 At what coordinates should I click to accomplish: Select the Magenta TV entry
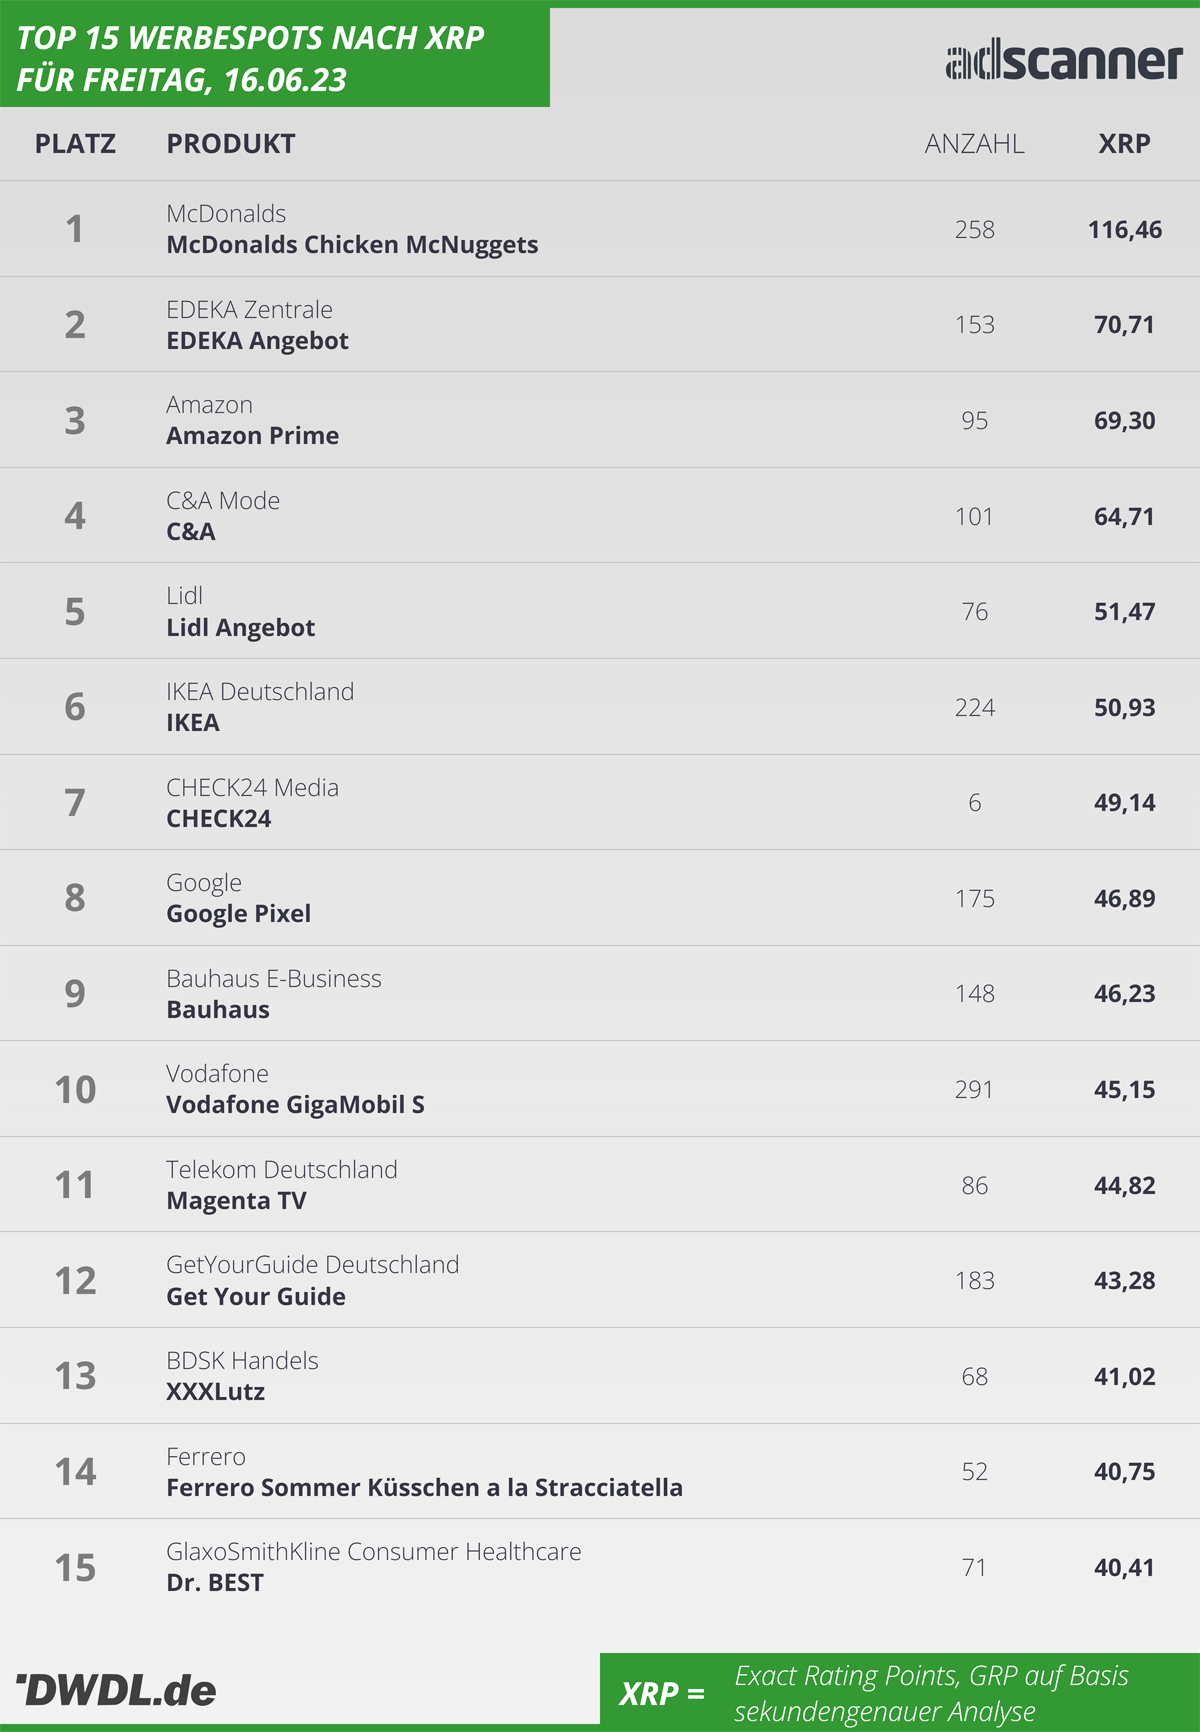236,1201
